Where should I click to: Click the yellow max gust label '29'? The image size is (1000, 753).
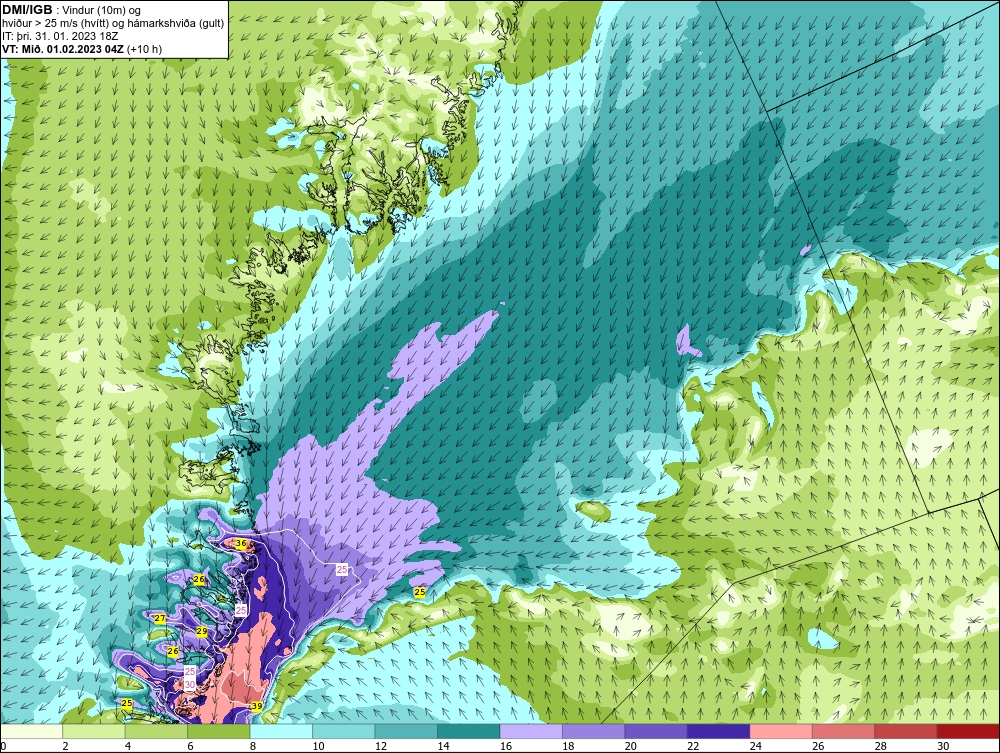click(202, 631)
